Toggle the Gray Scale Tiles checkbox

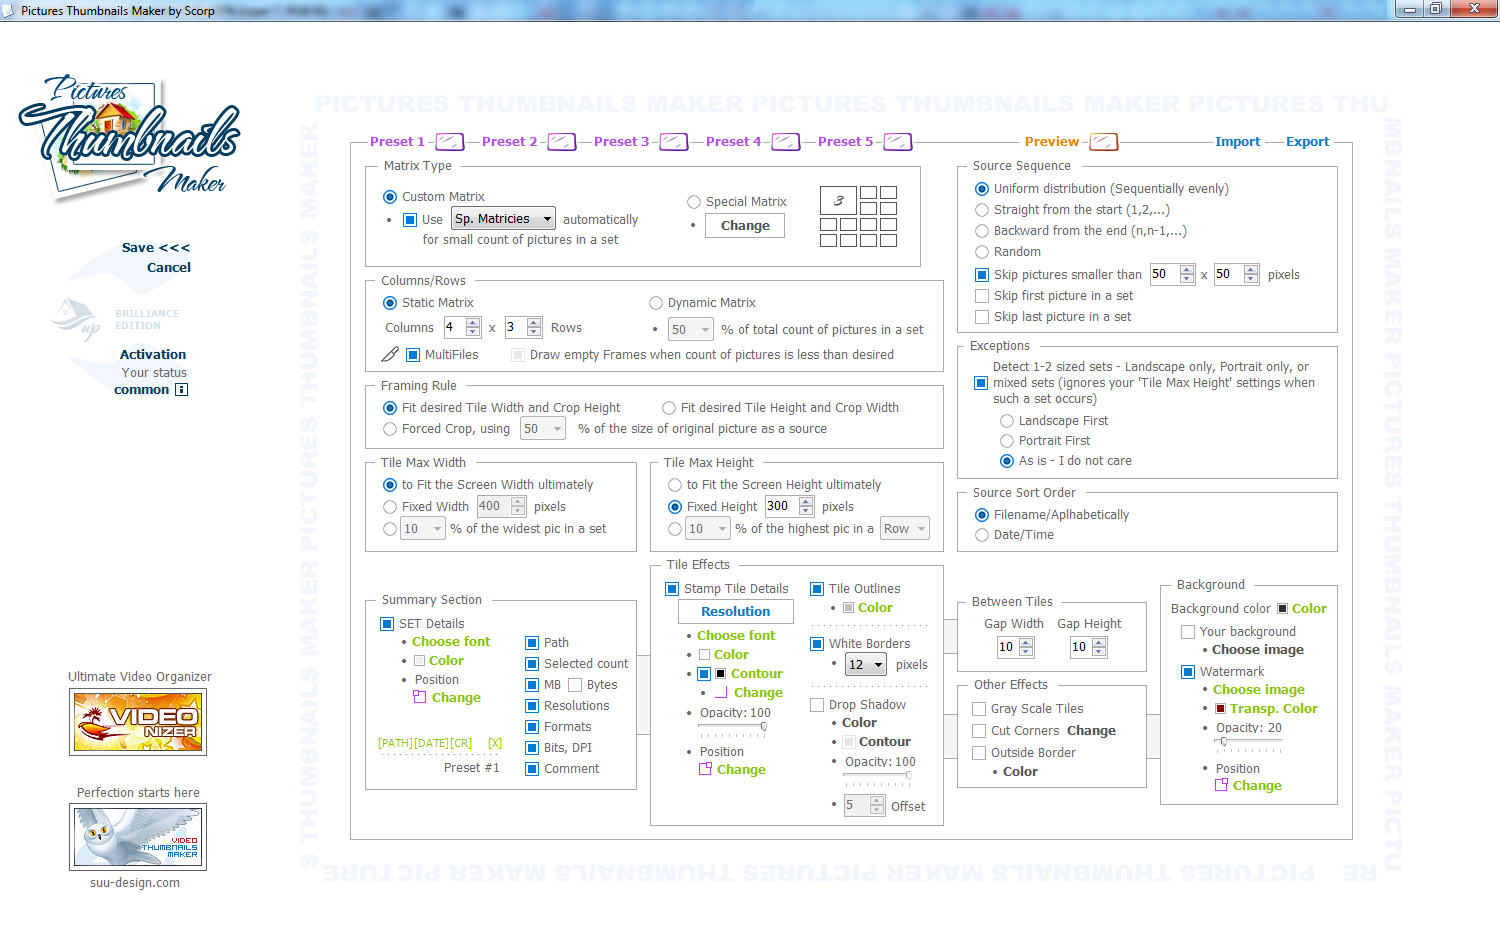pos(980,709)
